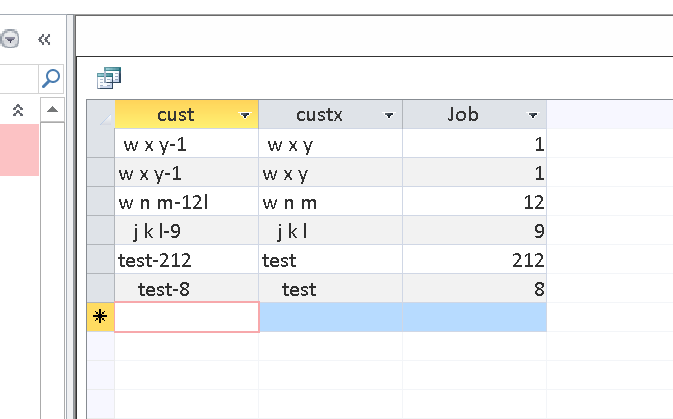Select the row selector for test-8 record
The height and width of the screenshot is (419, 673).
(x=101, y=289)
